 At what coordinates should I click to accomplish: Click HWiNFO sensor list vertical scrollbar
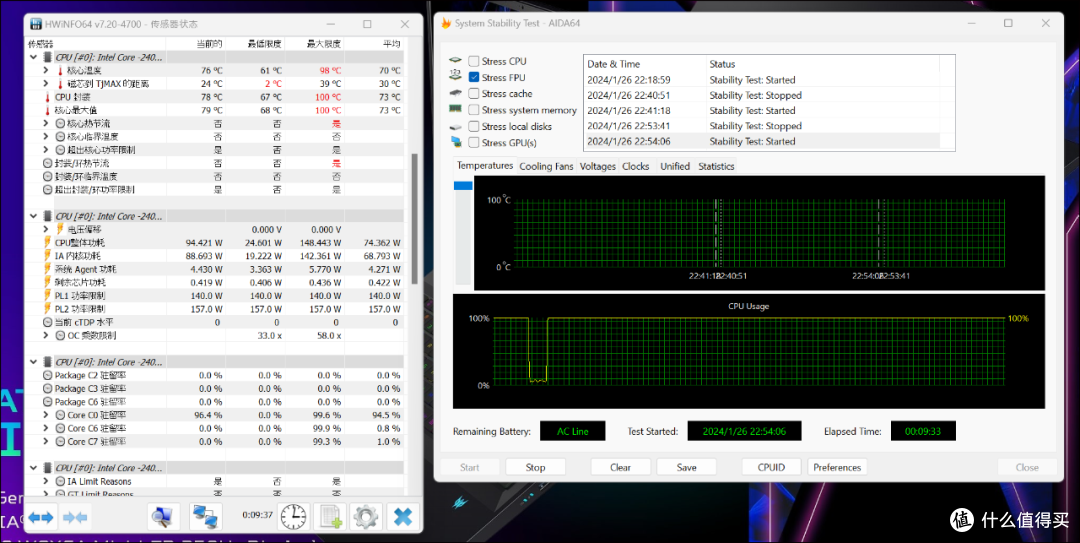click(415, 218)
